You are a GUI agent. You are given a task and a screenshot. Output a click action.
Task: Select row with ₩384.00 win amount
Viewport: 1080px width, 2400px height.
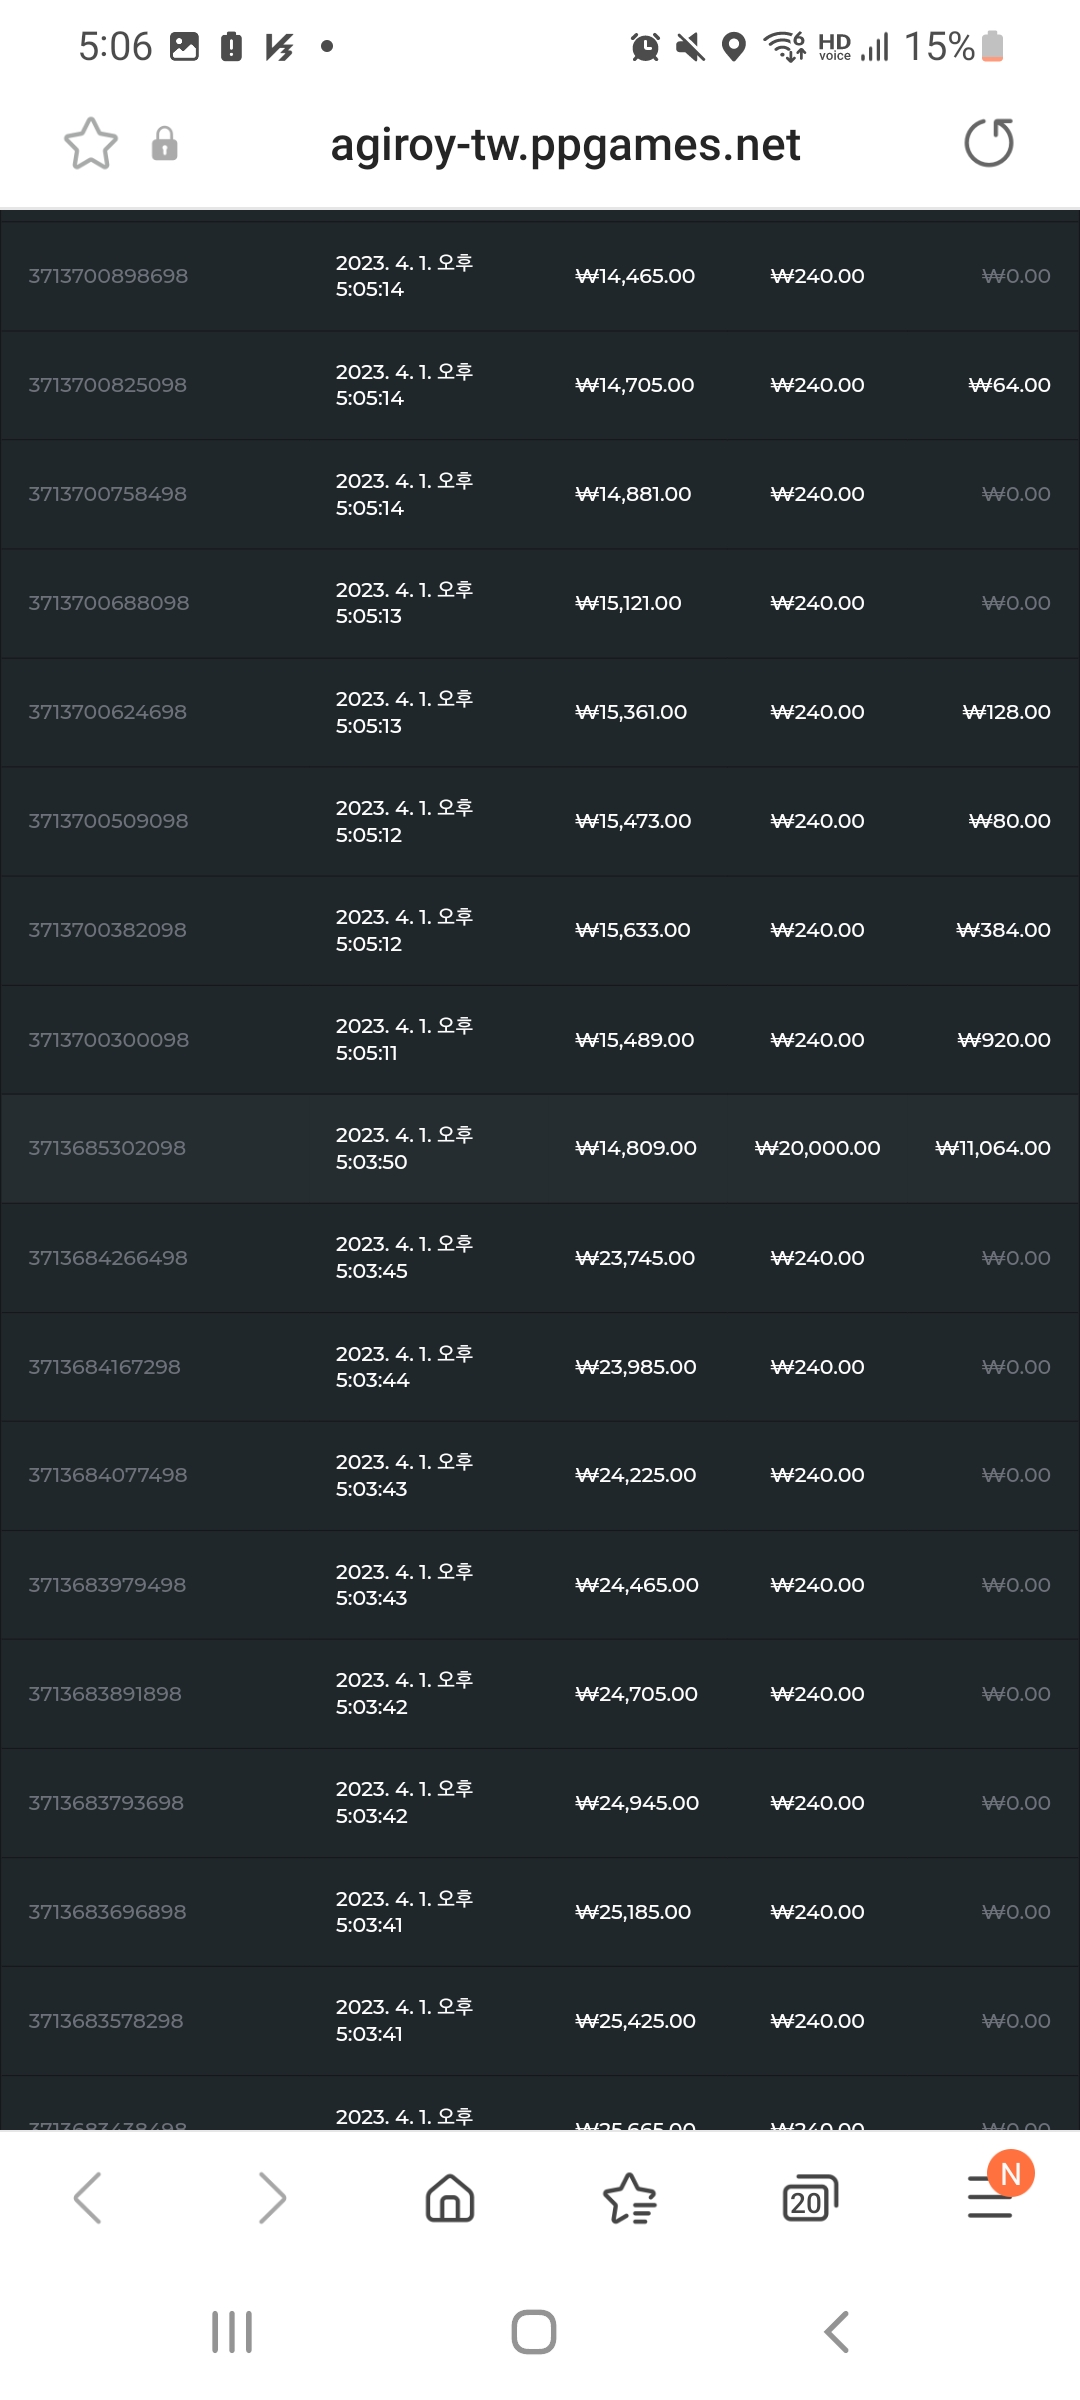540,930
